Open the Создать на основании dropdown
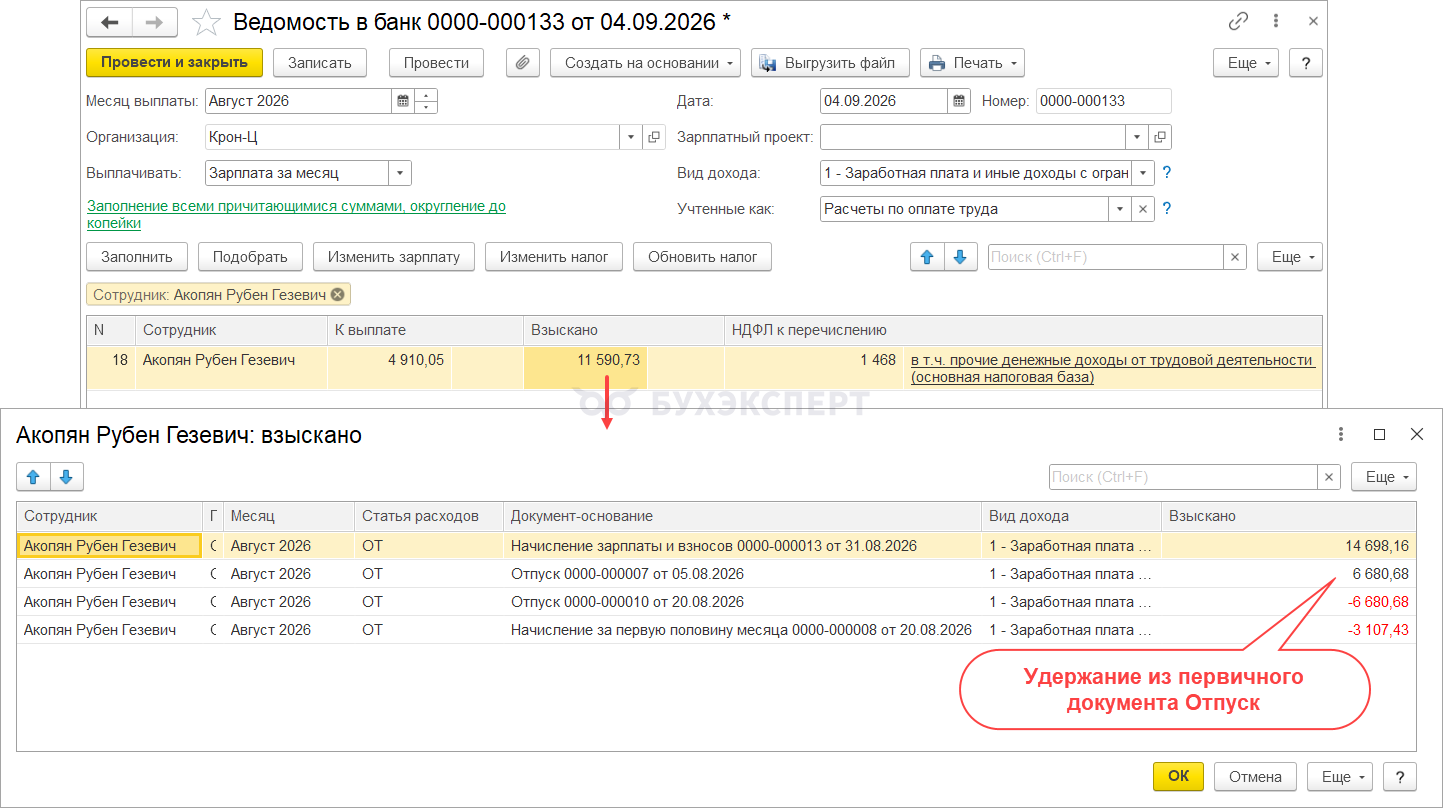The image size is (1443, 808). [x=645, y=62]
